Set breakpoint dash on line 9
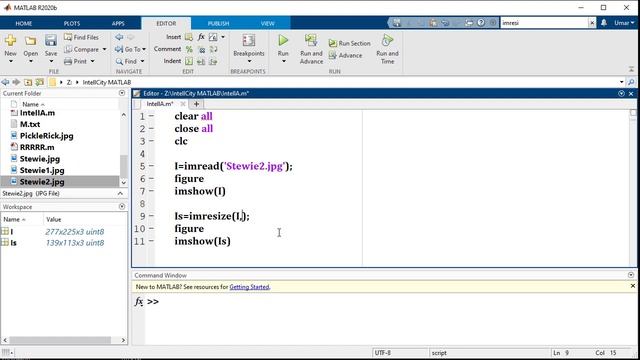Screen dimensions: 640x360 pos(151,216)
